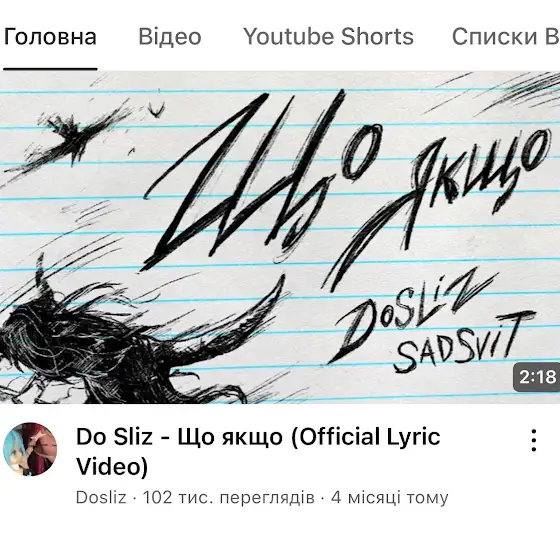This screenshot has width=560, height=560.
Task: Click the 4 місяці тому upload date
Action: click(x=390, y=497)
